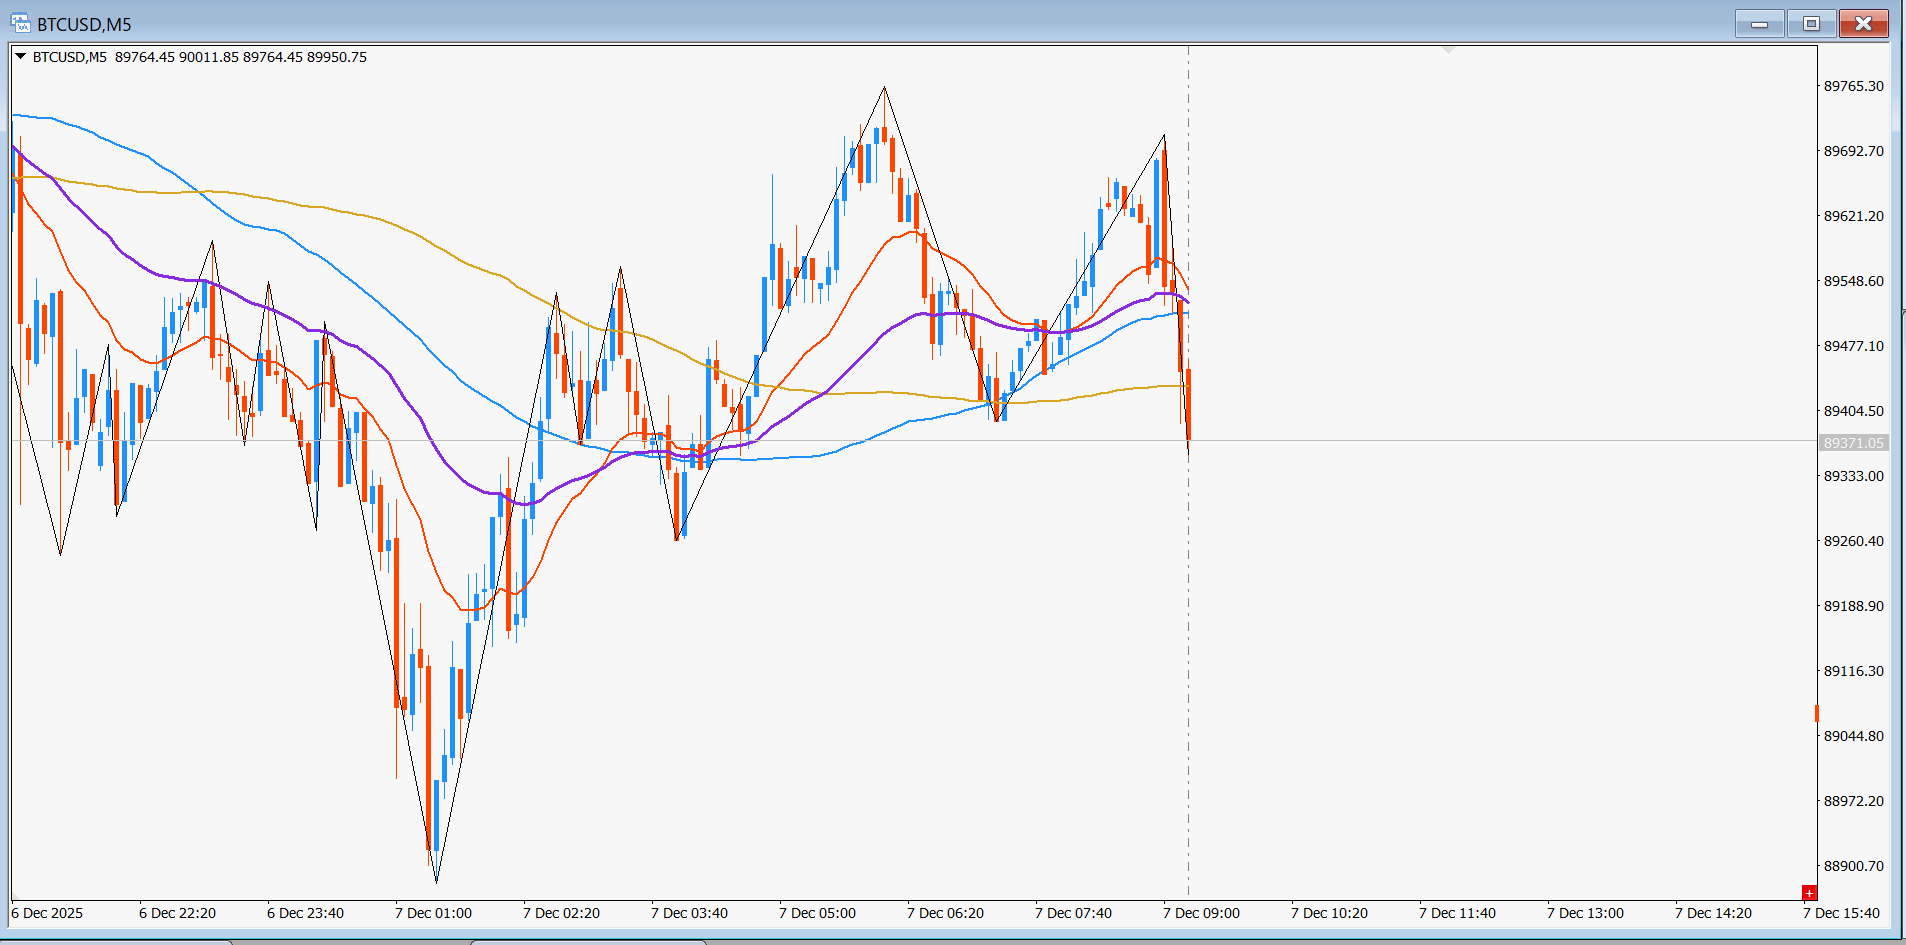Click the OHLC values ending in 89950.75

[x=241, y=57]
